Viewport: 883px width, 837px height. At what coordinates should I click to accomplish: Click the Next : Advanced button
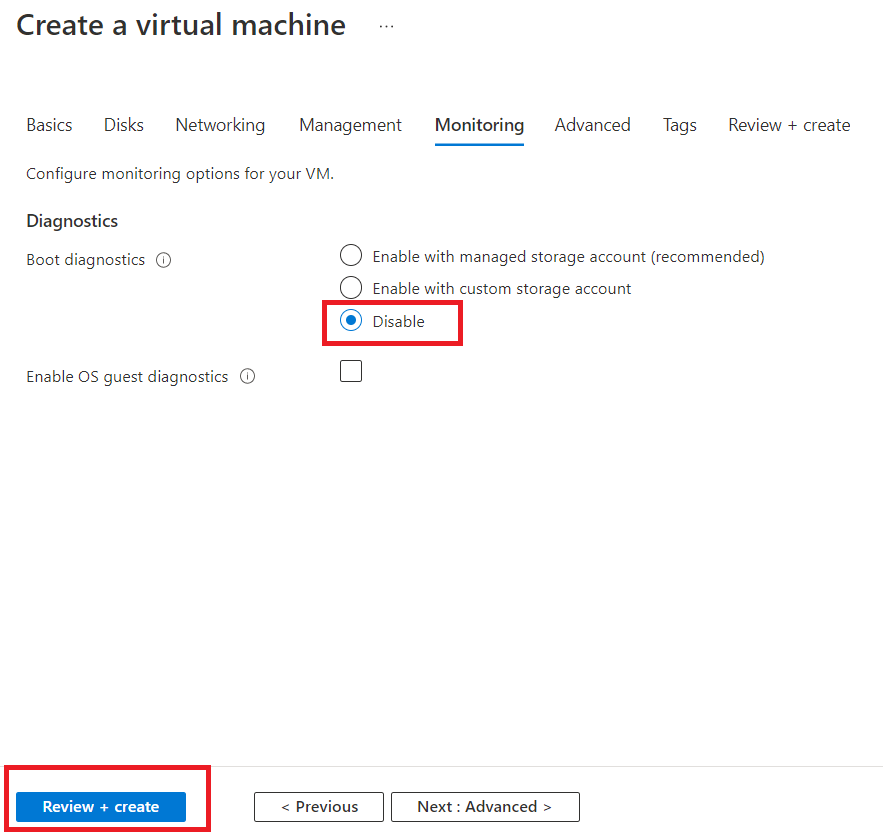[485, 807]
